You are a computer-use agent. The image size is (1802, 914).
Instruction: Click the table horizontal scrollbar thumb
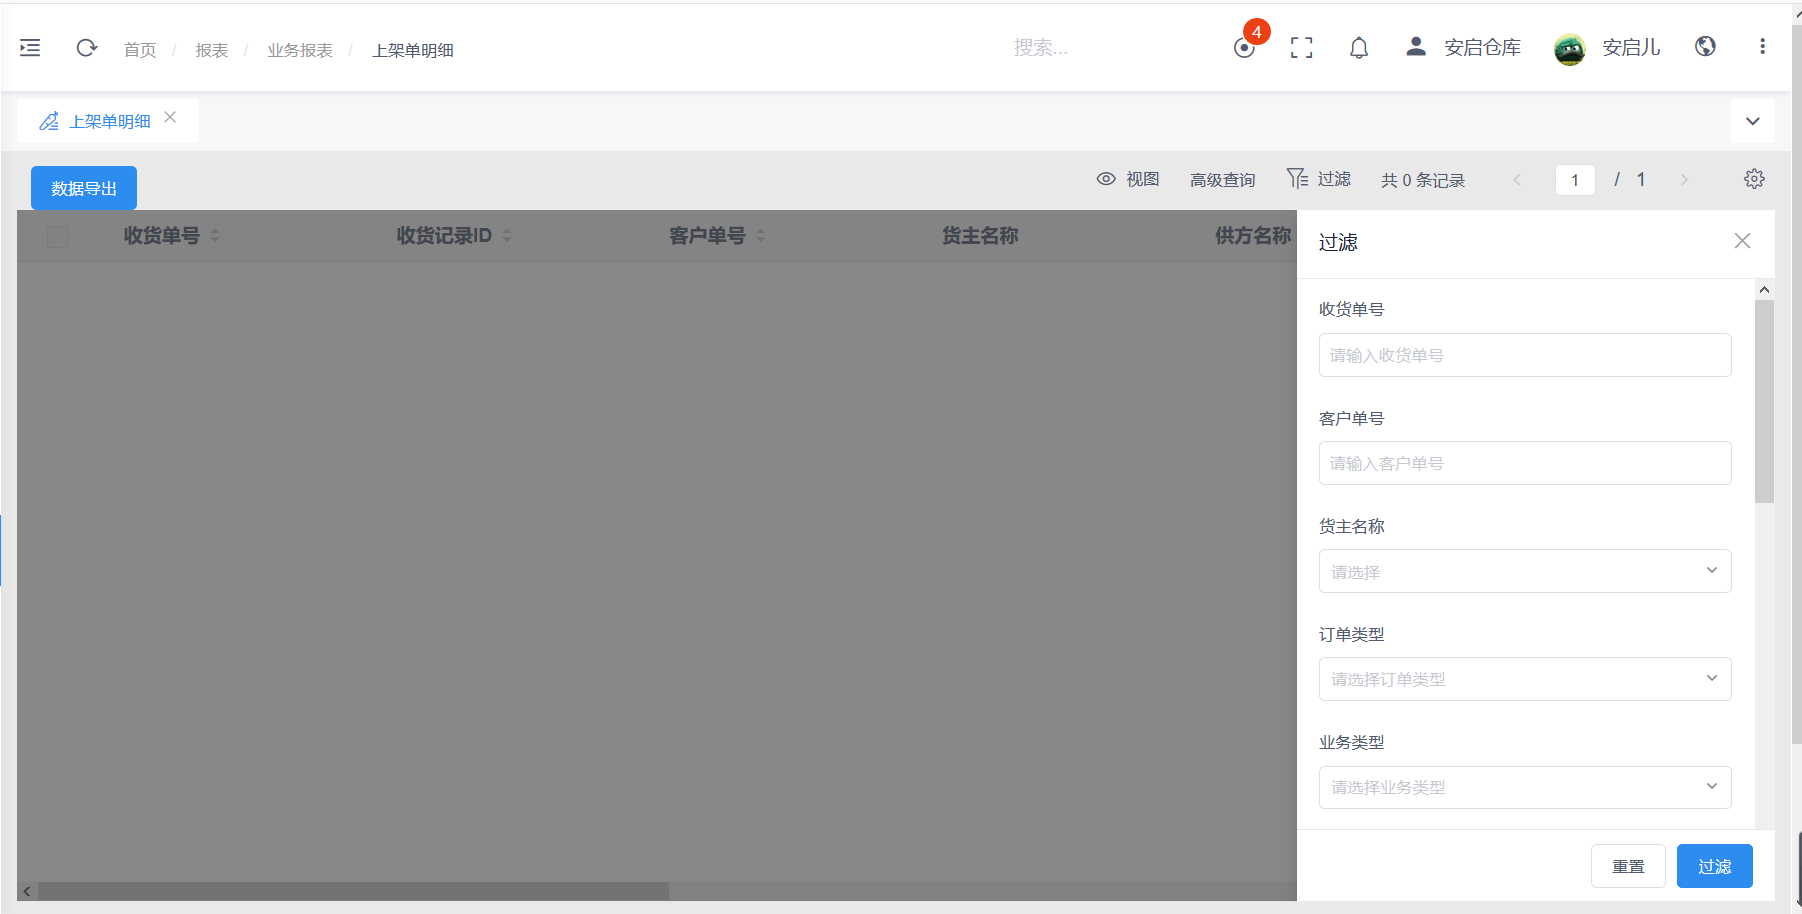(353, 890)
